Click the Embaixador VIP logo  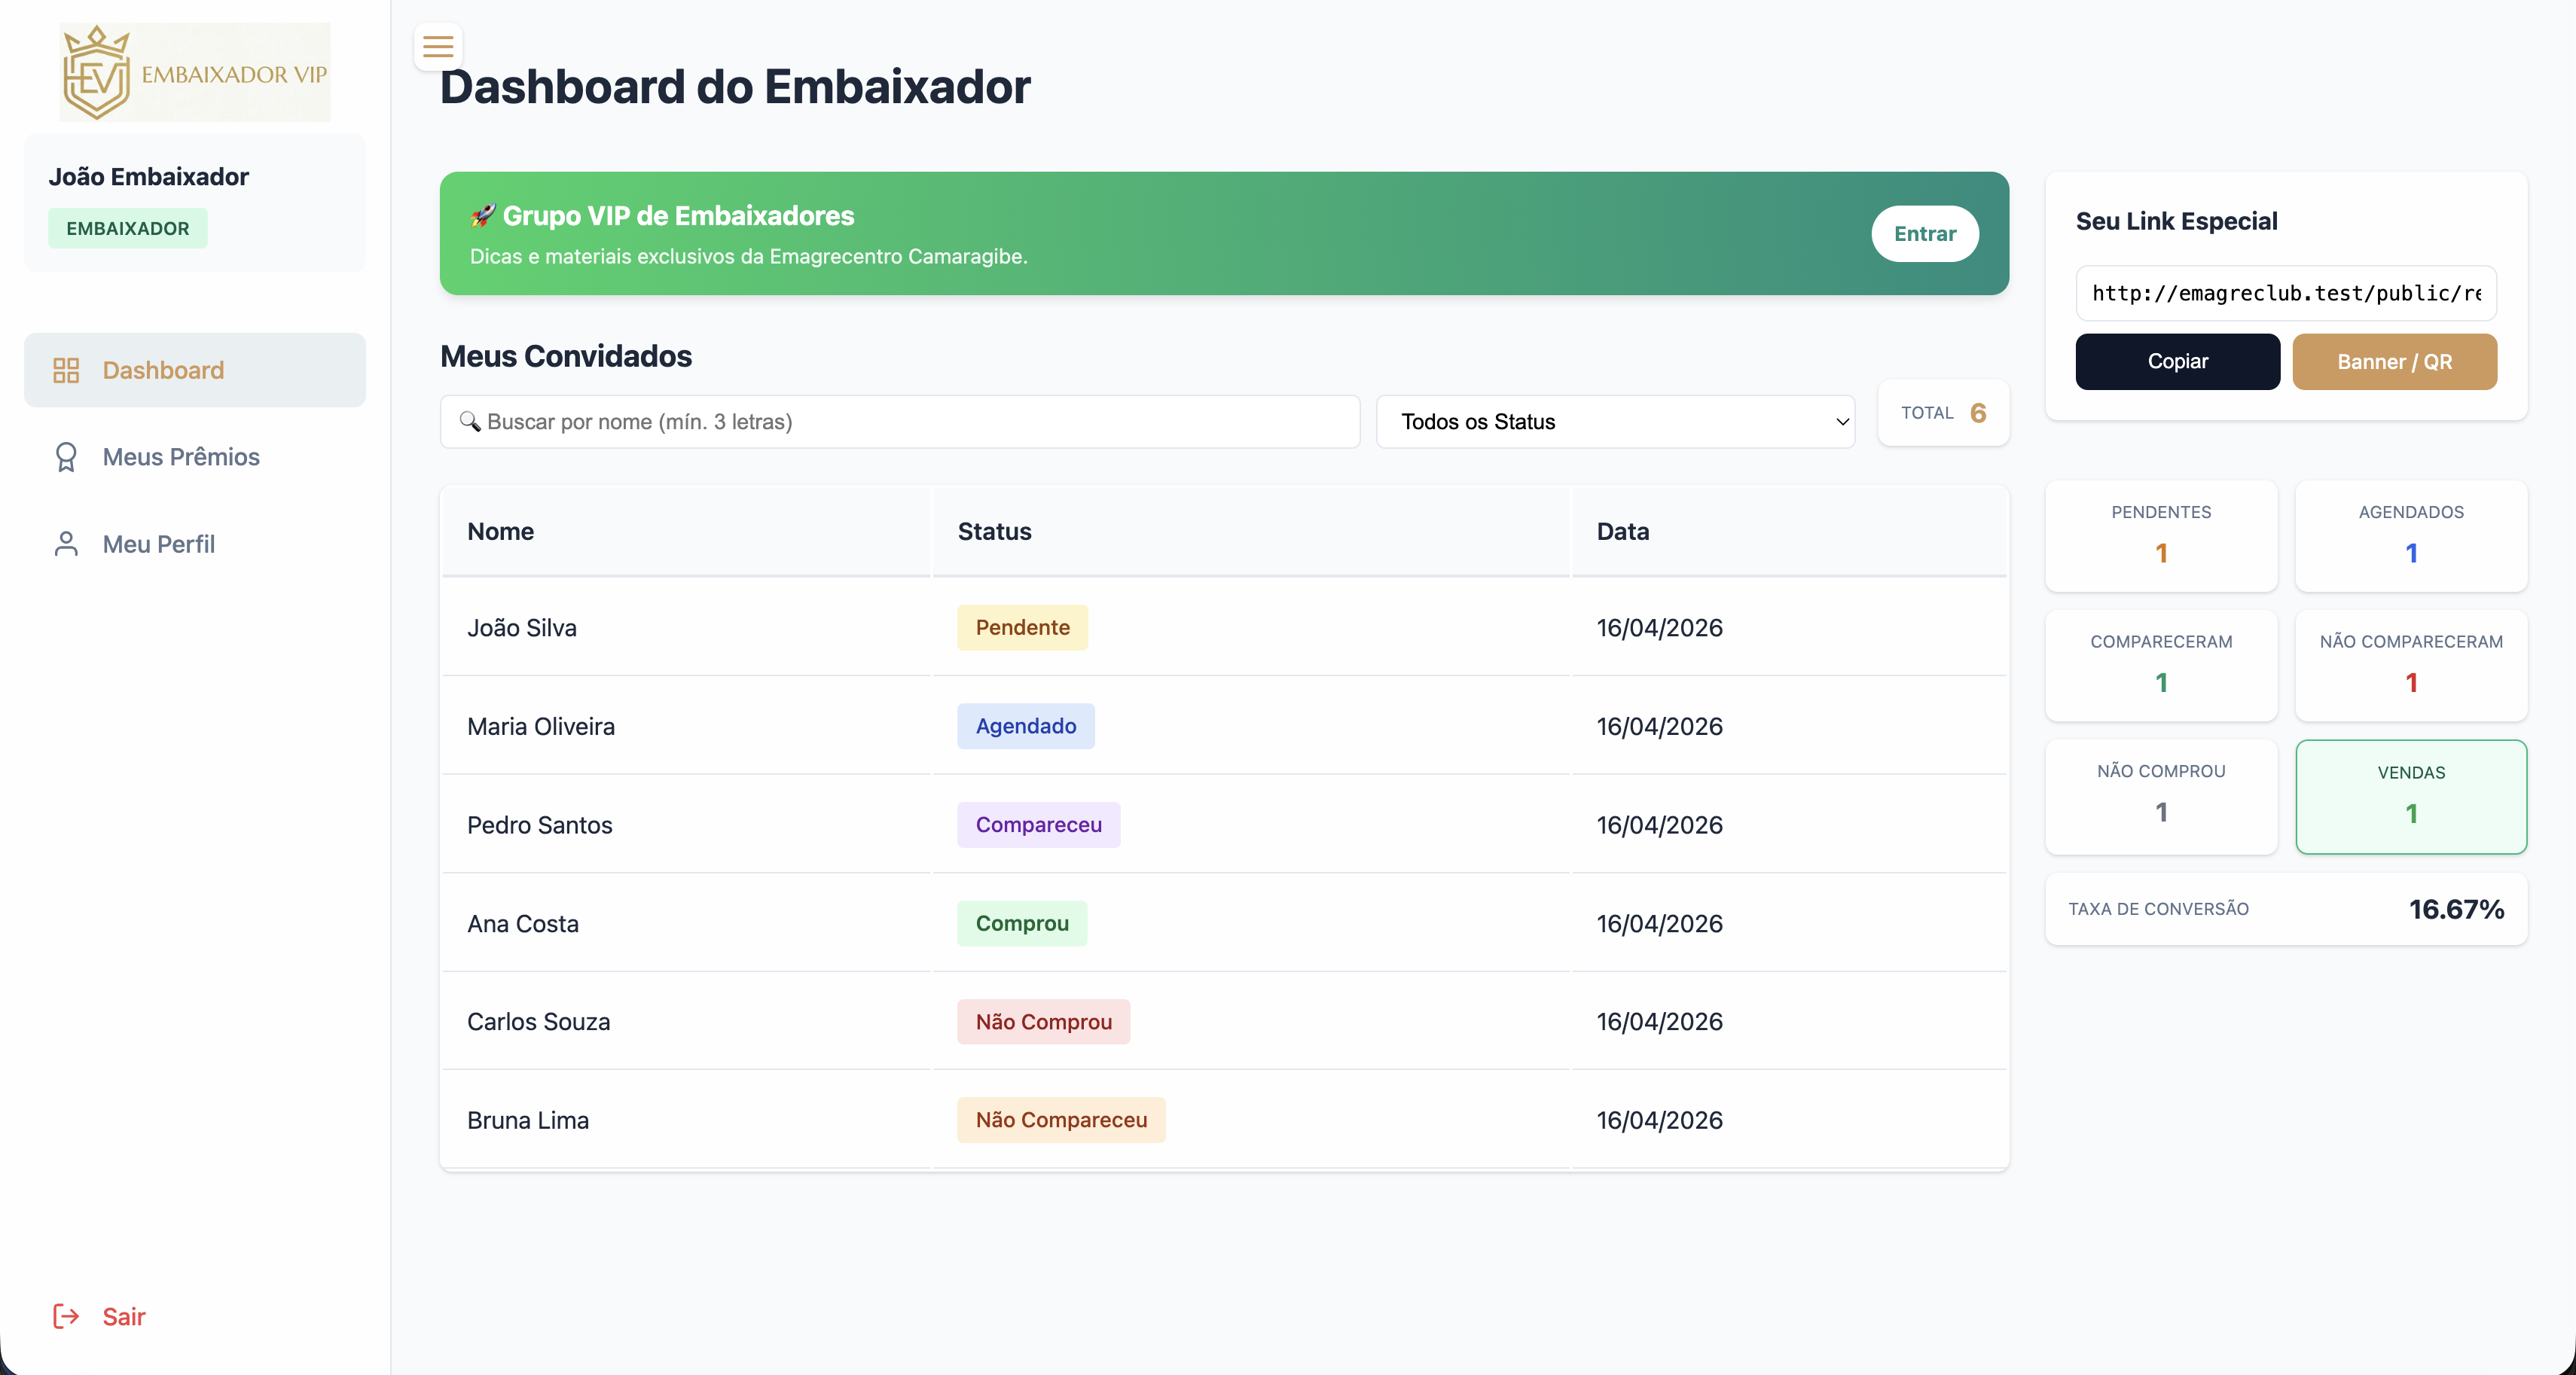(195, 71)
